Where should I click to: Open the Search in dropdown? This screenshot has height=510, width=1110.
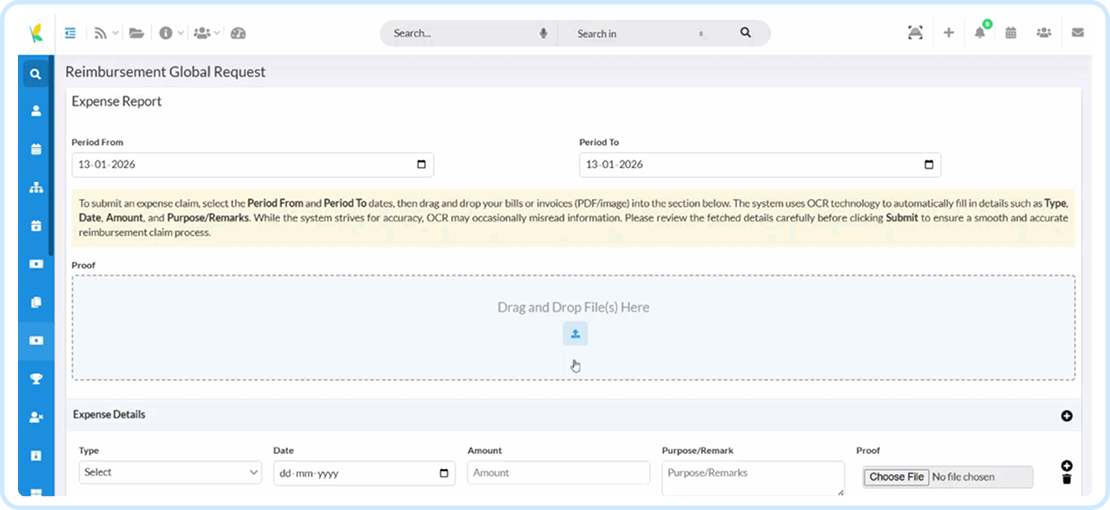(x=641, y=33)
